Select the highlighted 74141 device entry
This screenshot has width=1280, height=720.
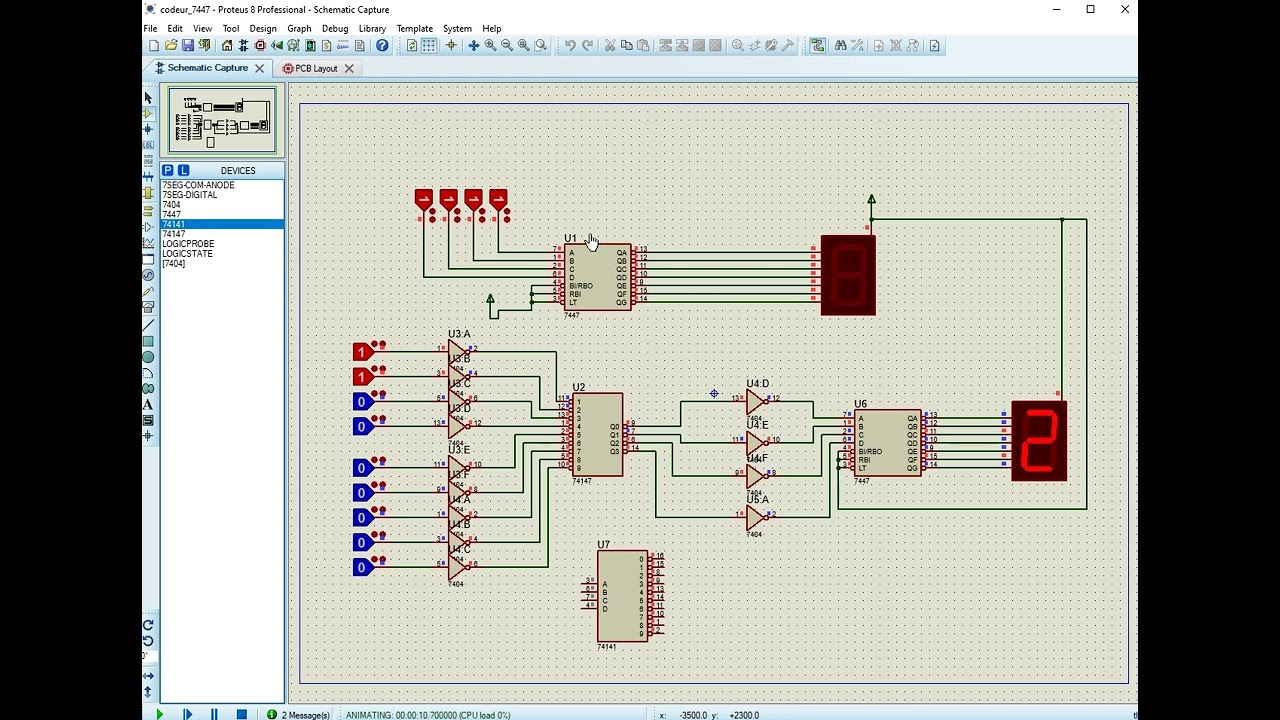coord(222,224)
